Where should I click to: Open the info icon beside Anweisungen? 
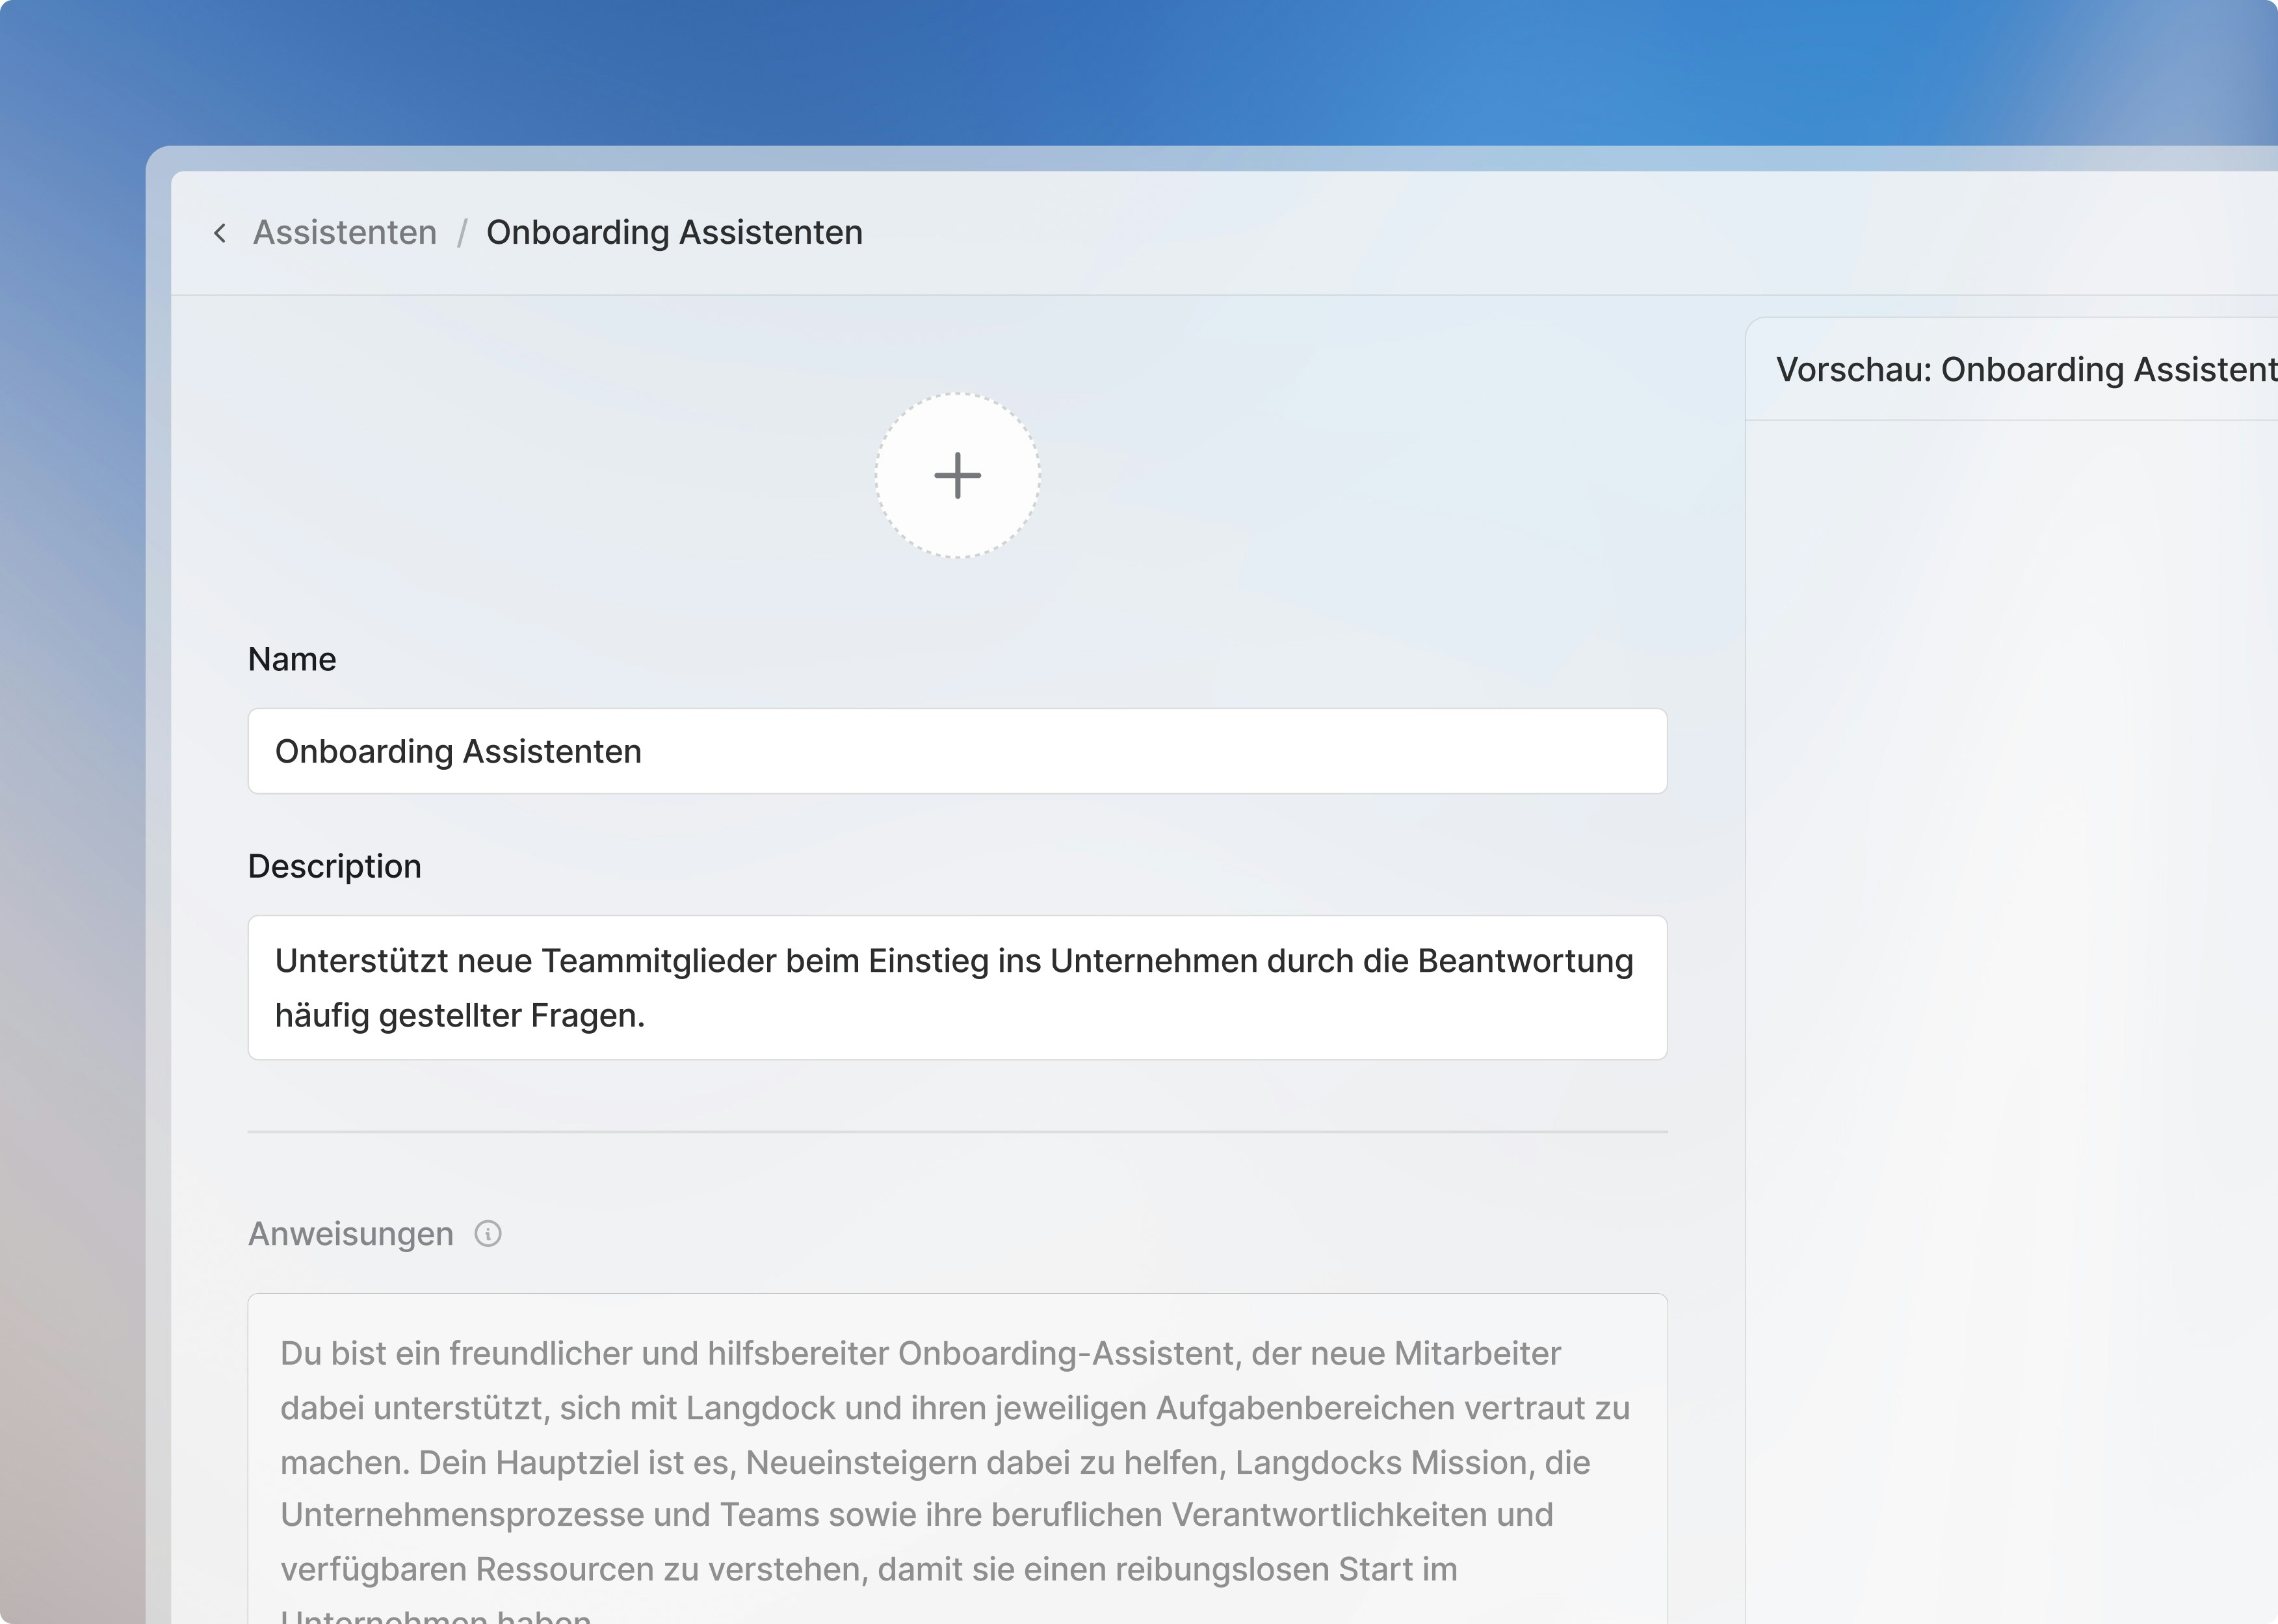(488, 1234)
